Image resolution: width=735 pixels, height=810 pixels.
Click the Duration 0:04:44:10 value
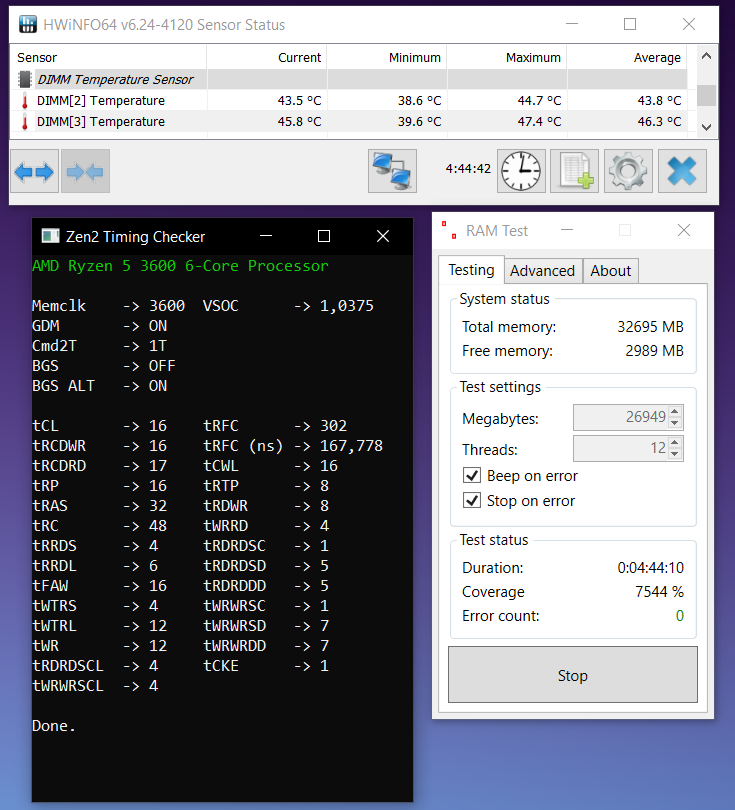pos(650,568)
